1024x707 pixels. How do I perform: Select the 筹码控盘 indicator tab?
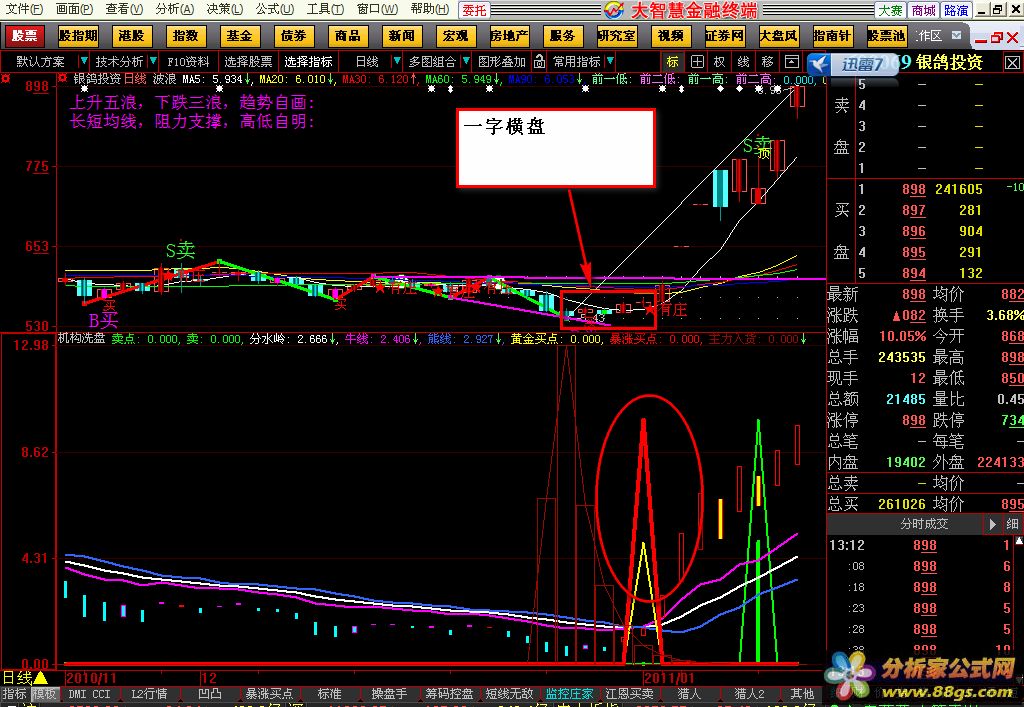point(449,693)
